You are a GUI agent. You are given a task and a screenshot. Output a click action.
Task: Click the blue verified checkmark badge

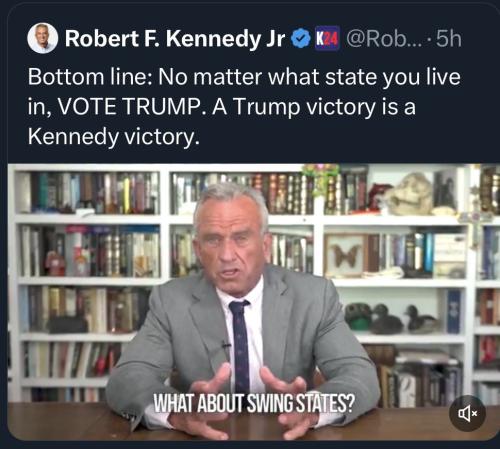pyautogui.click(x=301, y=39)
